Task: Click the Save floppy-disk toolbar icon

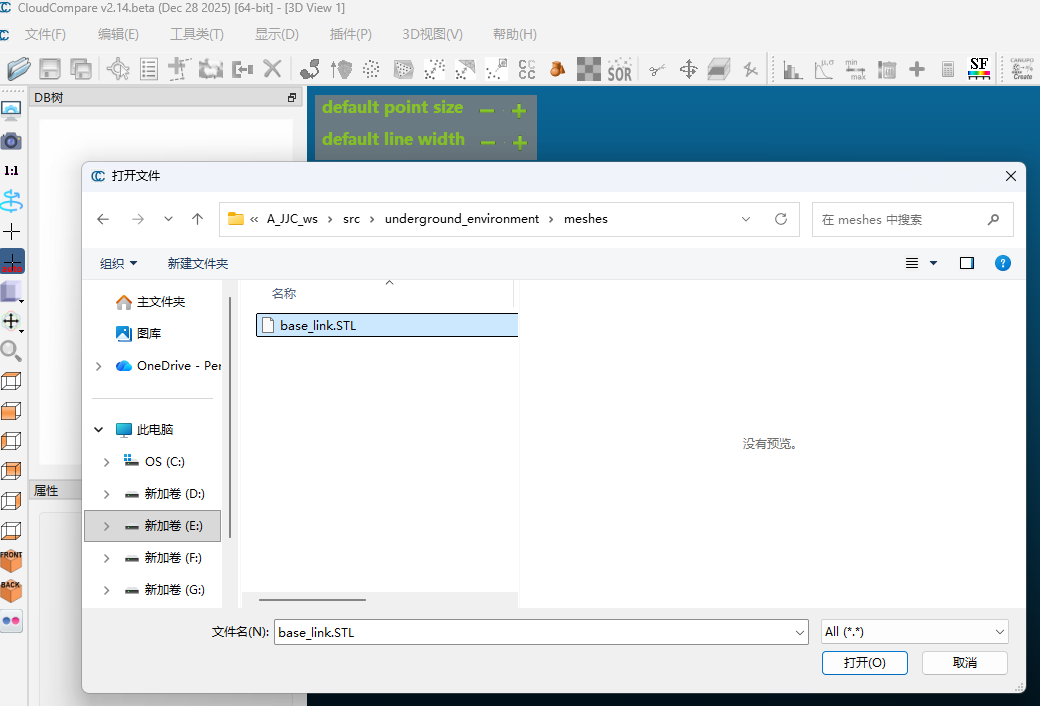Action: point(50,69)
